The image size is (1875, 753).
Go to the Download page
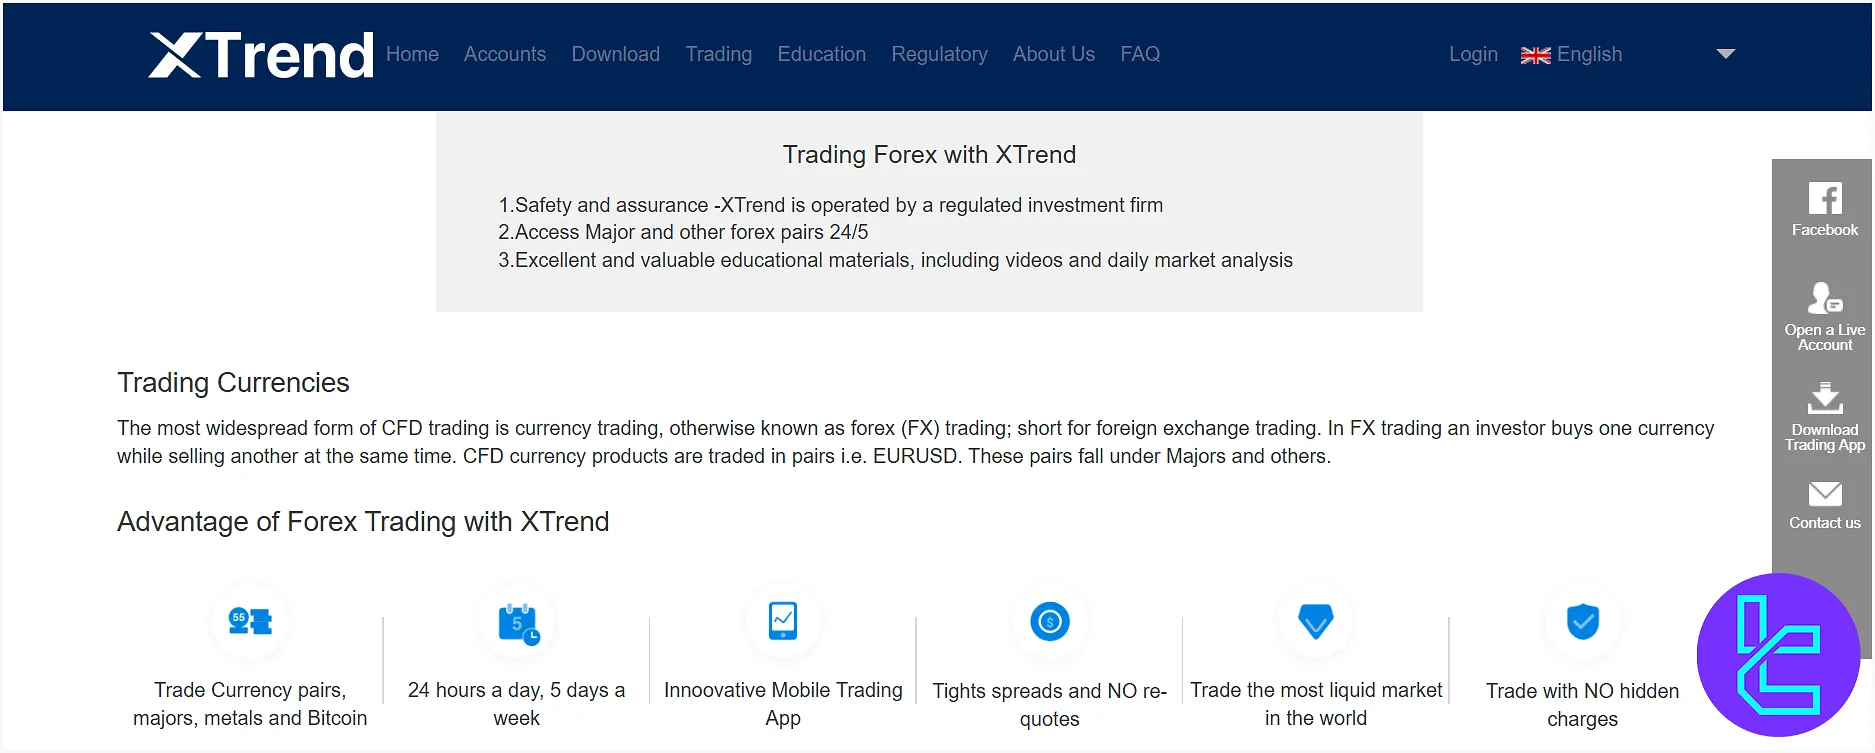pos(616,54)
